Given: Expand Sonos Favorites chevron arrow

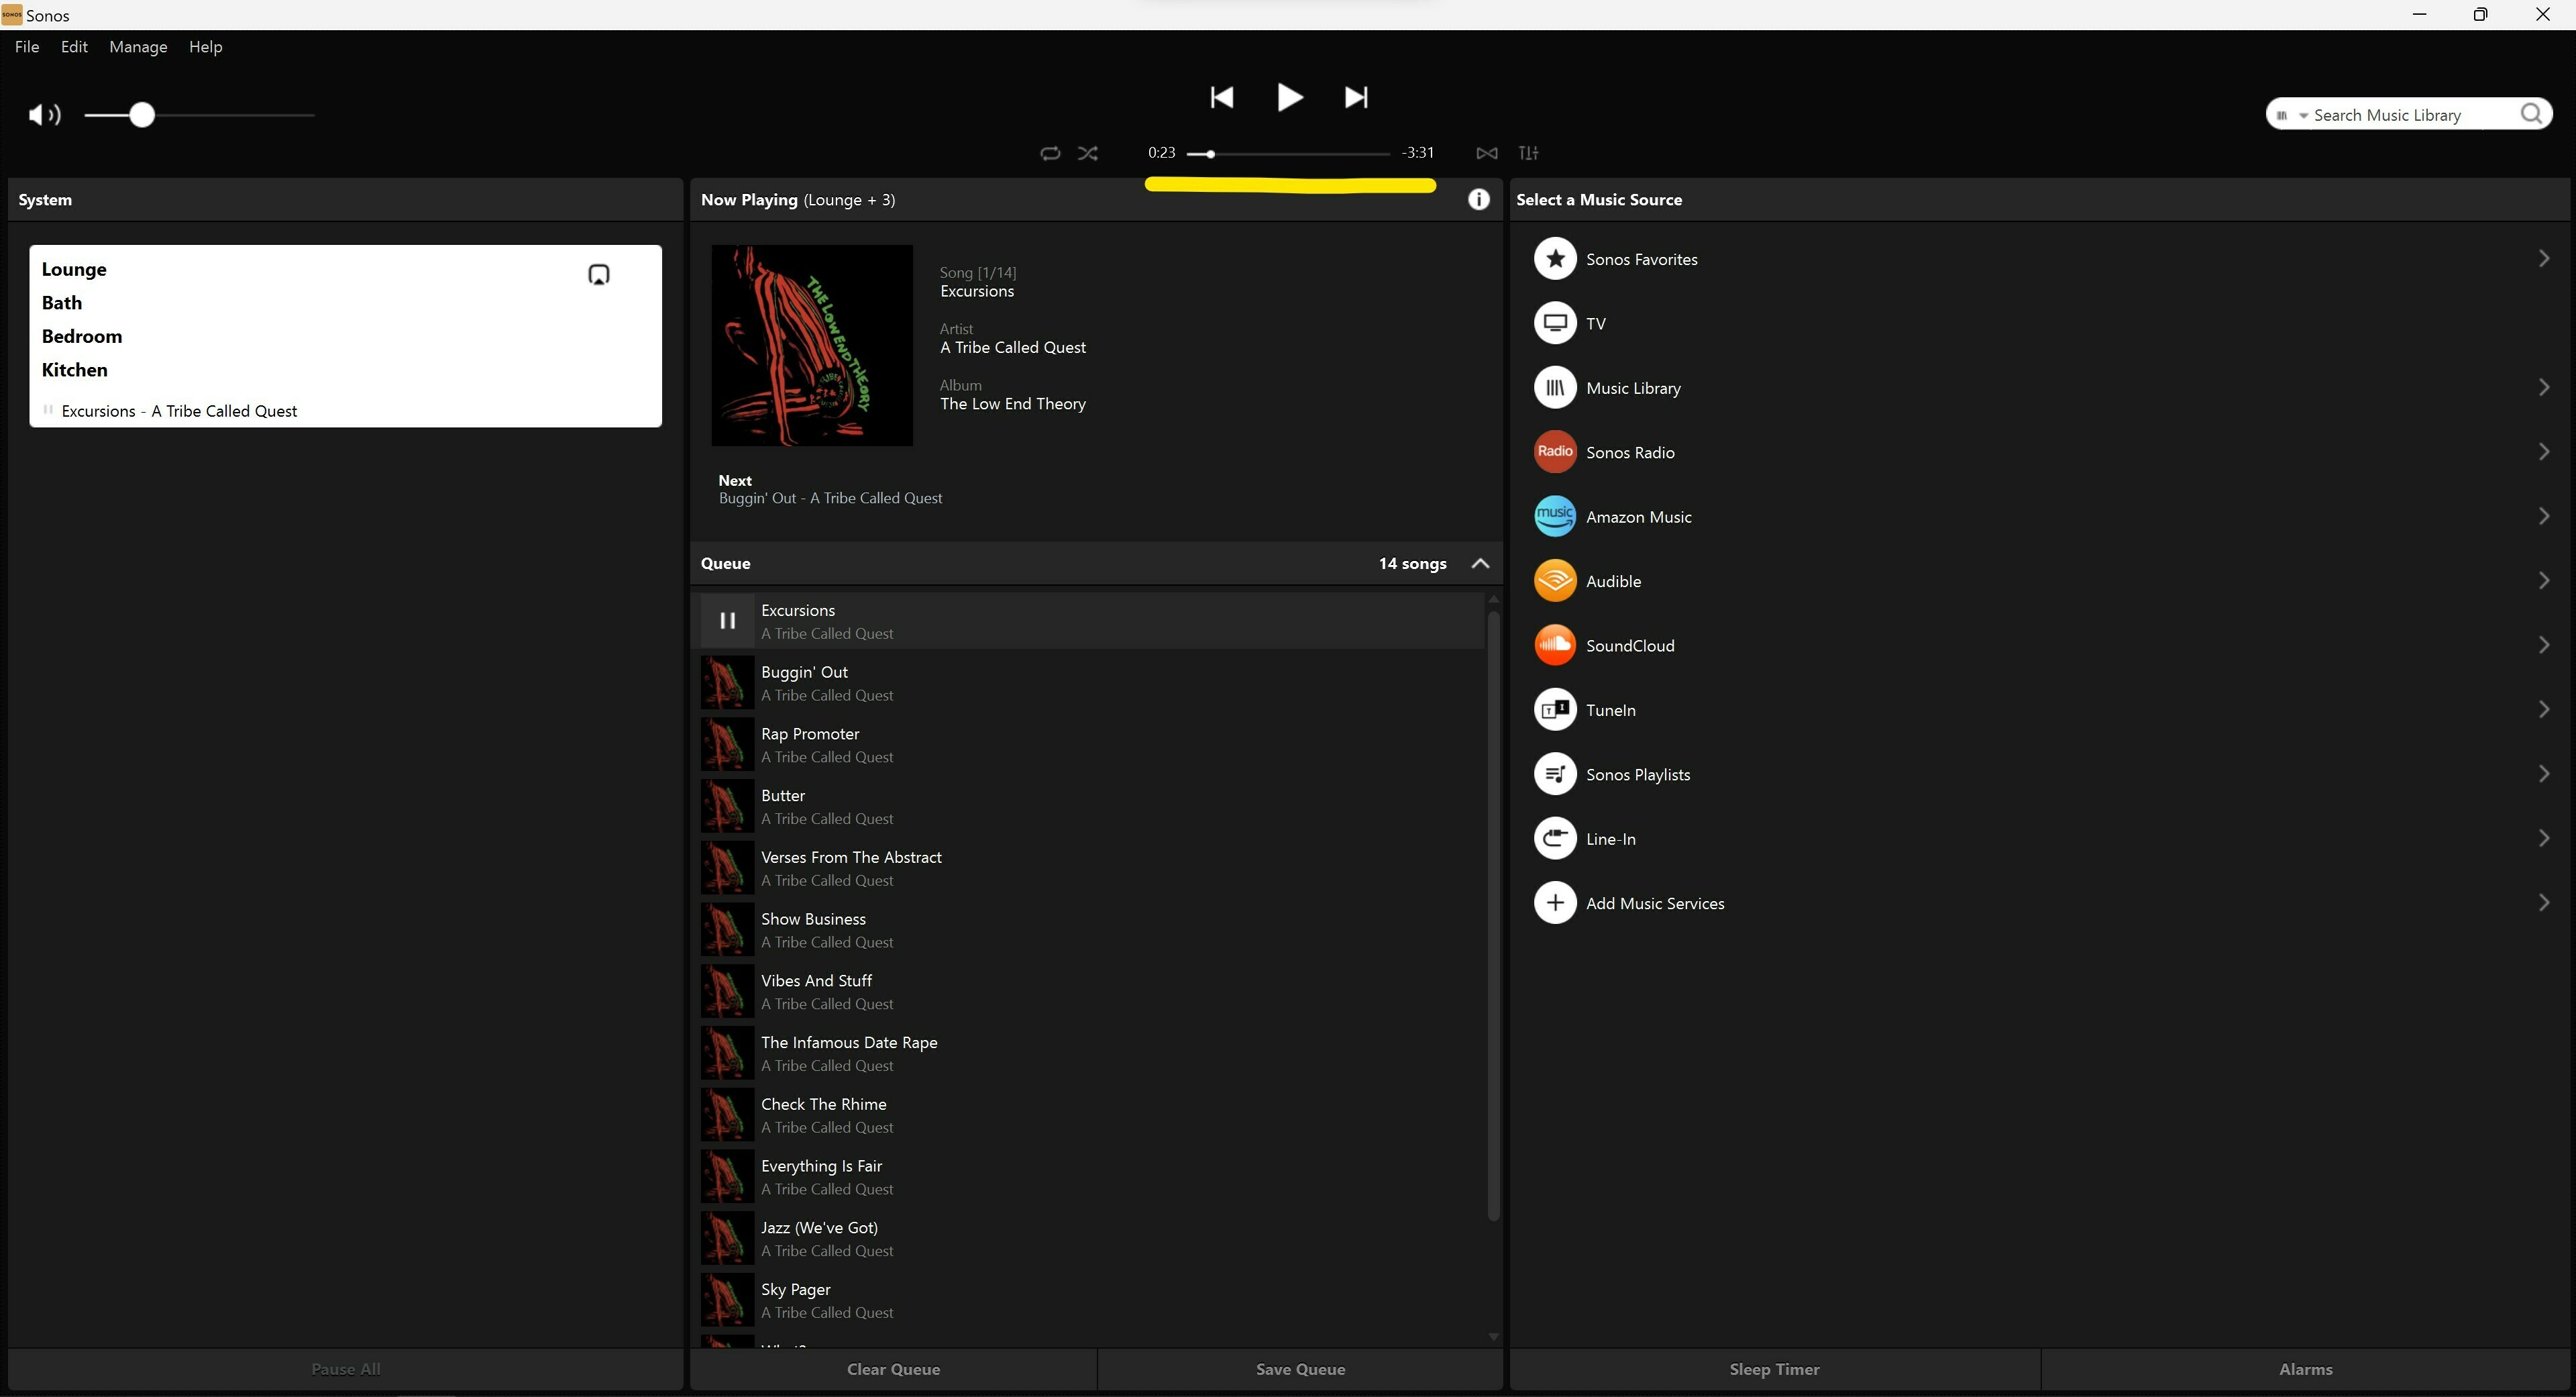Looking at the screenshot, I should [x=2544, y=259].
